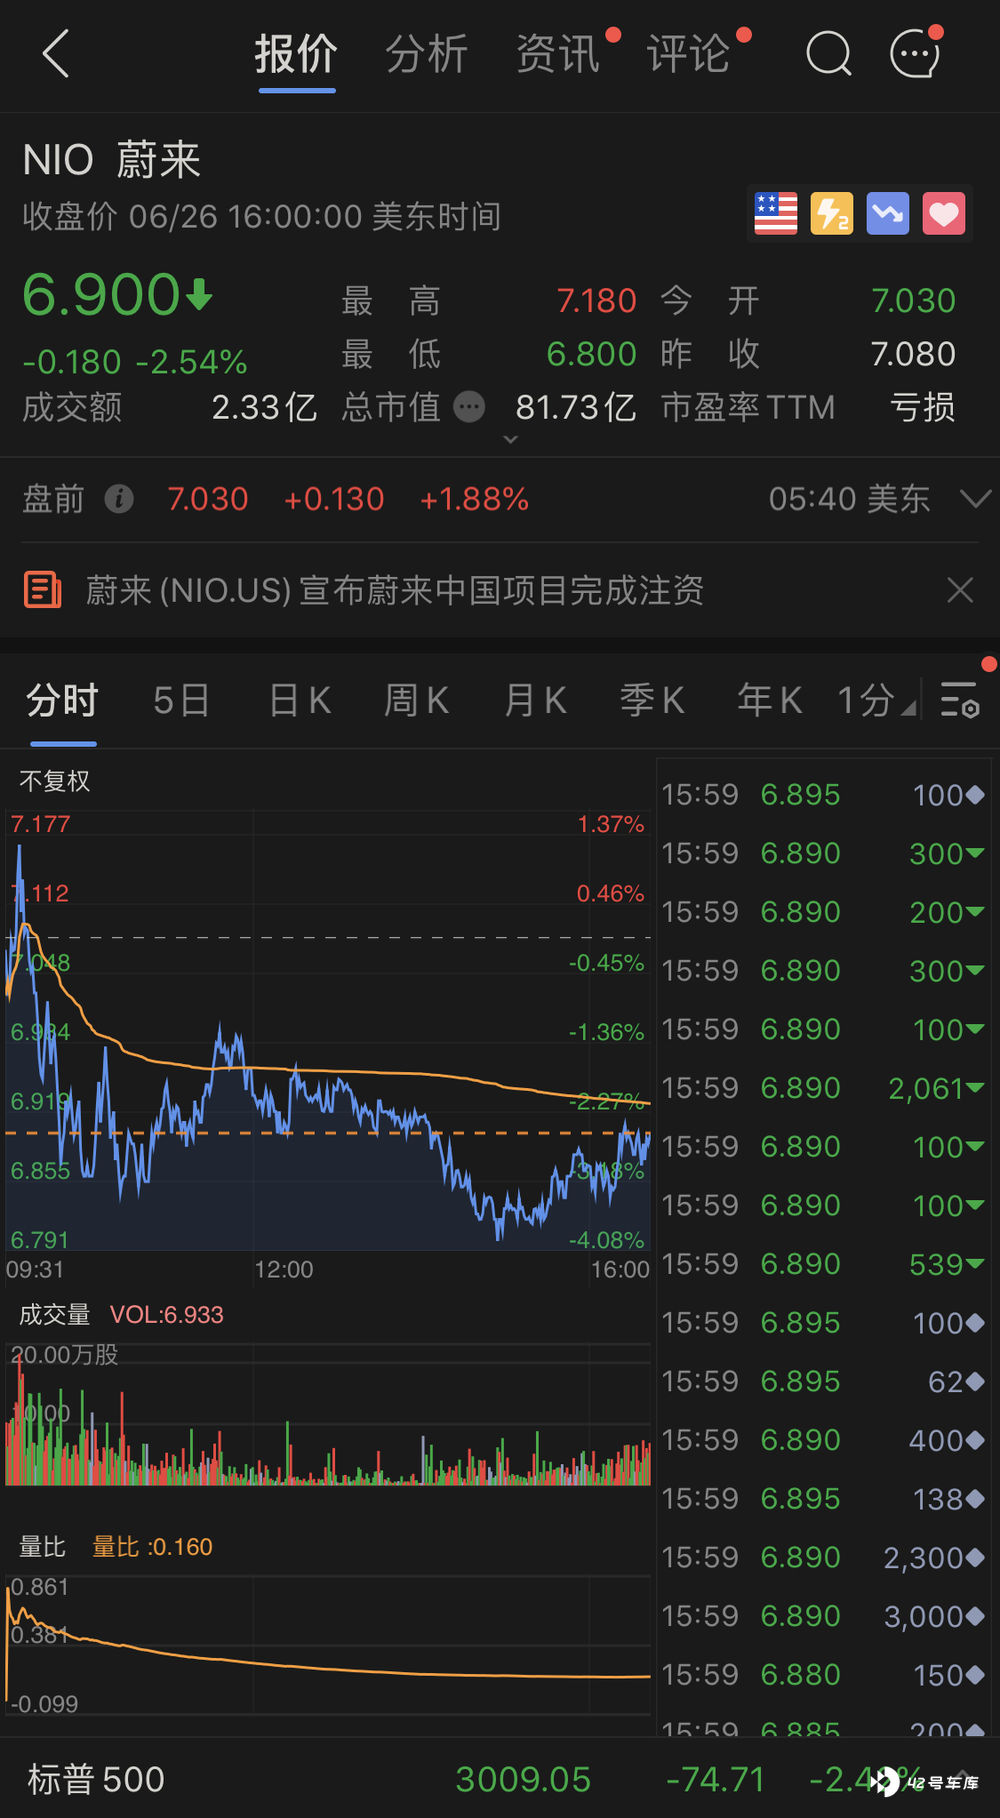
Task: Tap the 最低 value 6.800
Action: pos(592,354)
